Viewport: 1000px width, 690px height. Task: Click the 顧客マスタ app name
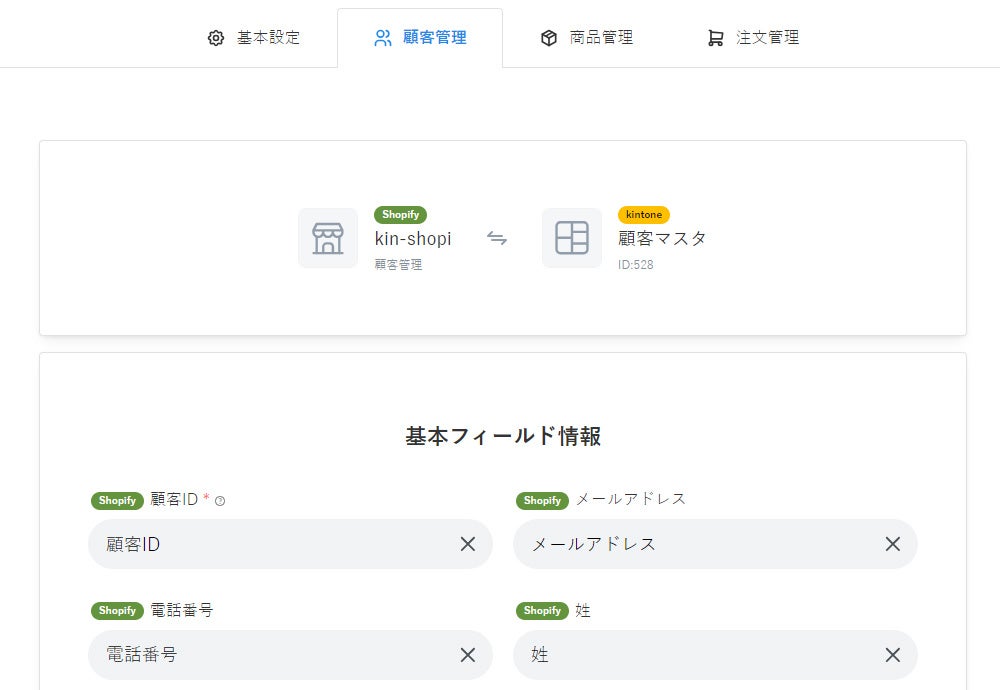point(662,238)
